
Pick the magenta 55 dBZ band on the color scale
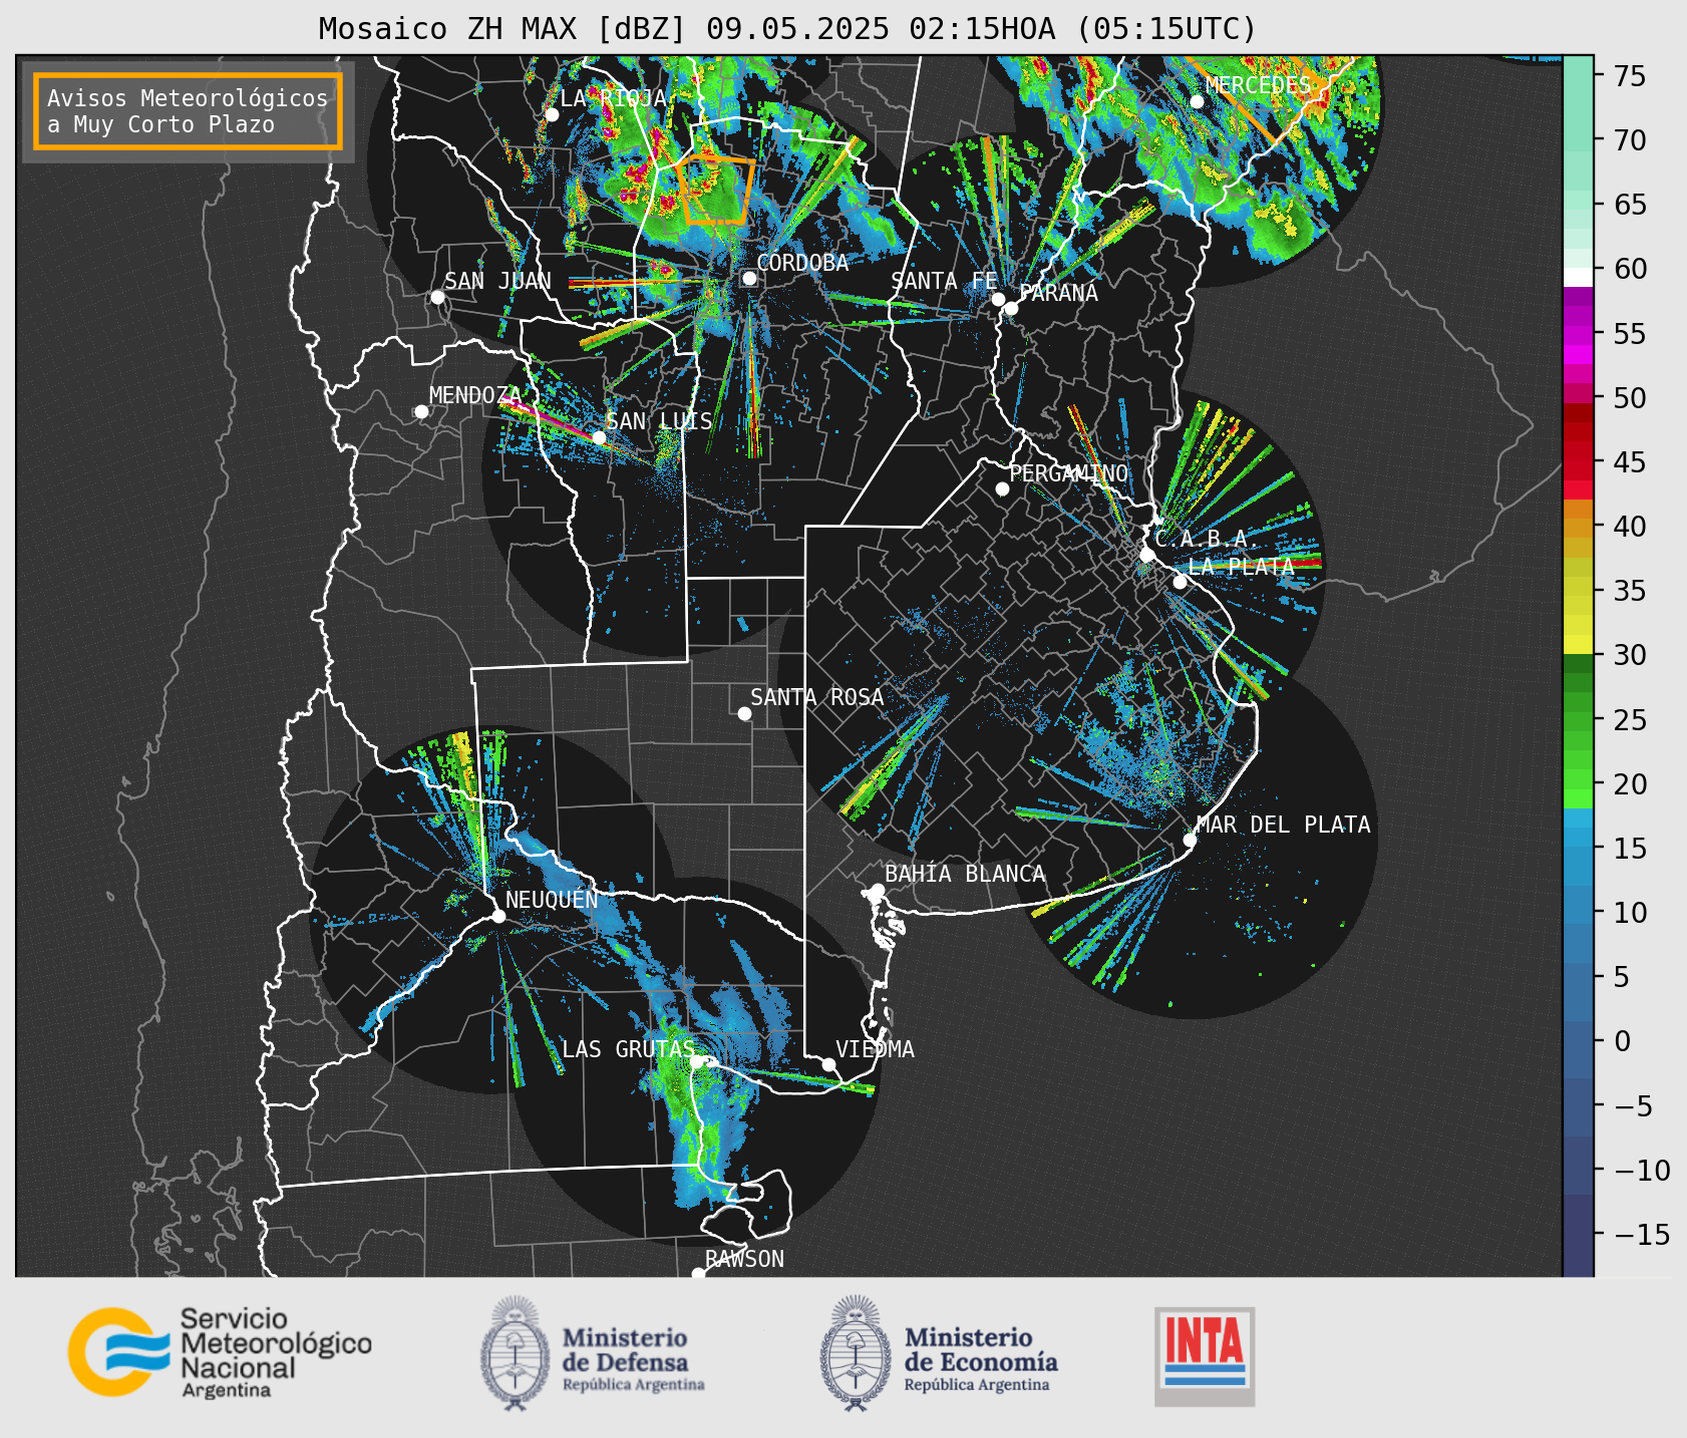pyautogui.click(x=1578, y=334)
